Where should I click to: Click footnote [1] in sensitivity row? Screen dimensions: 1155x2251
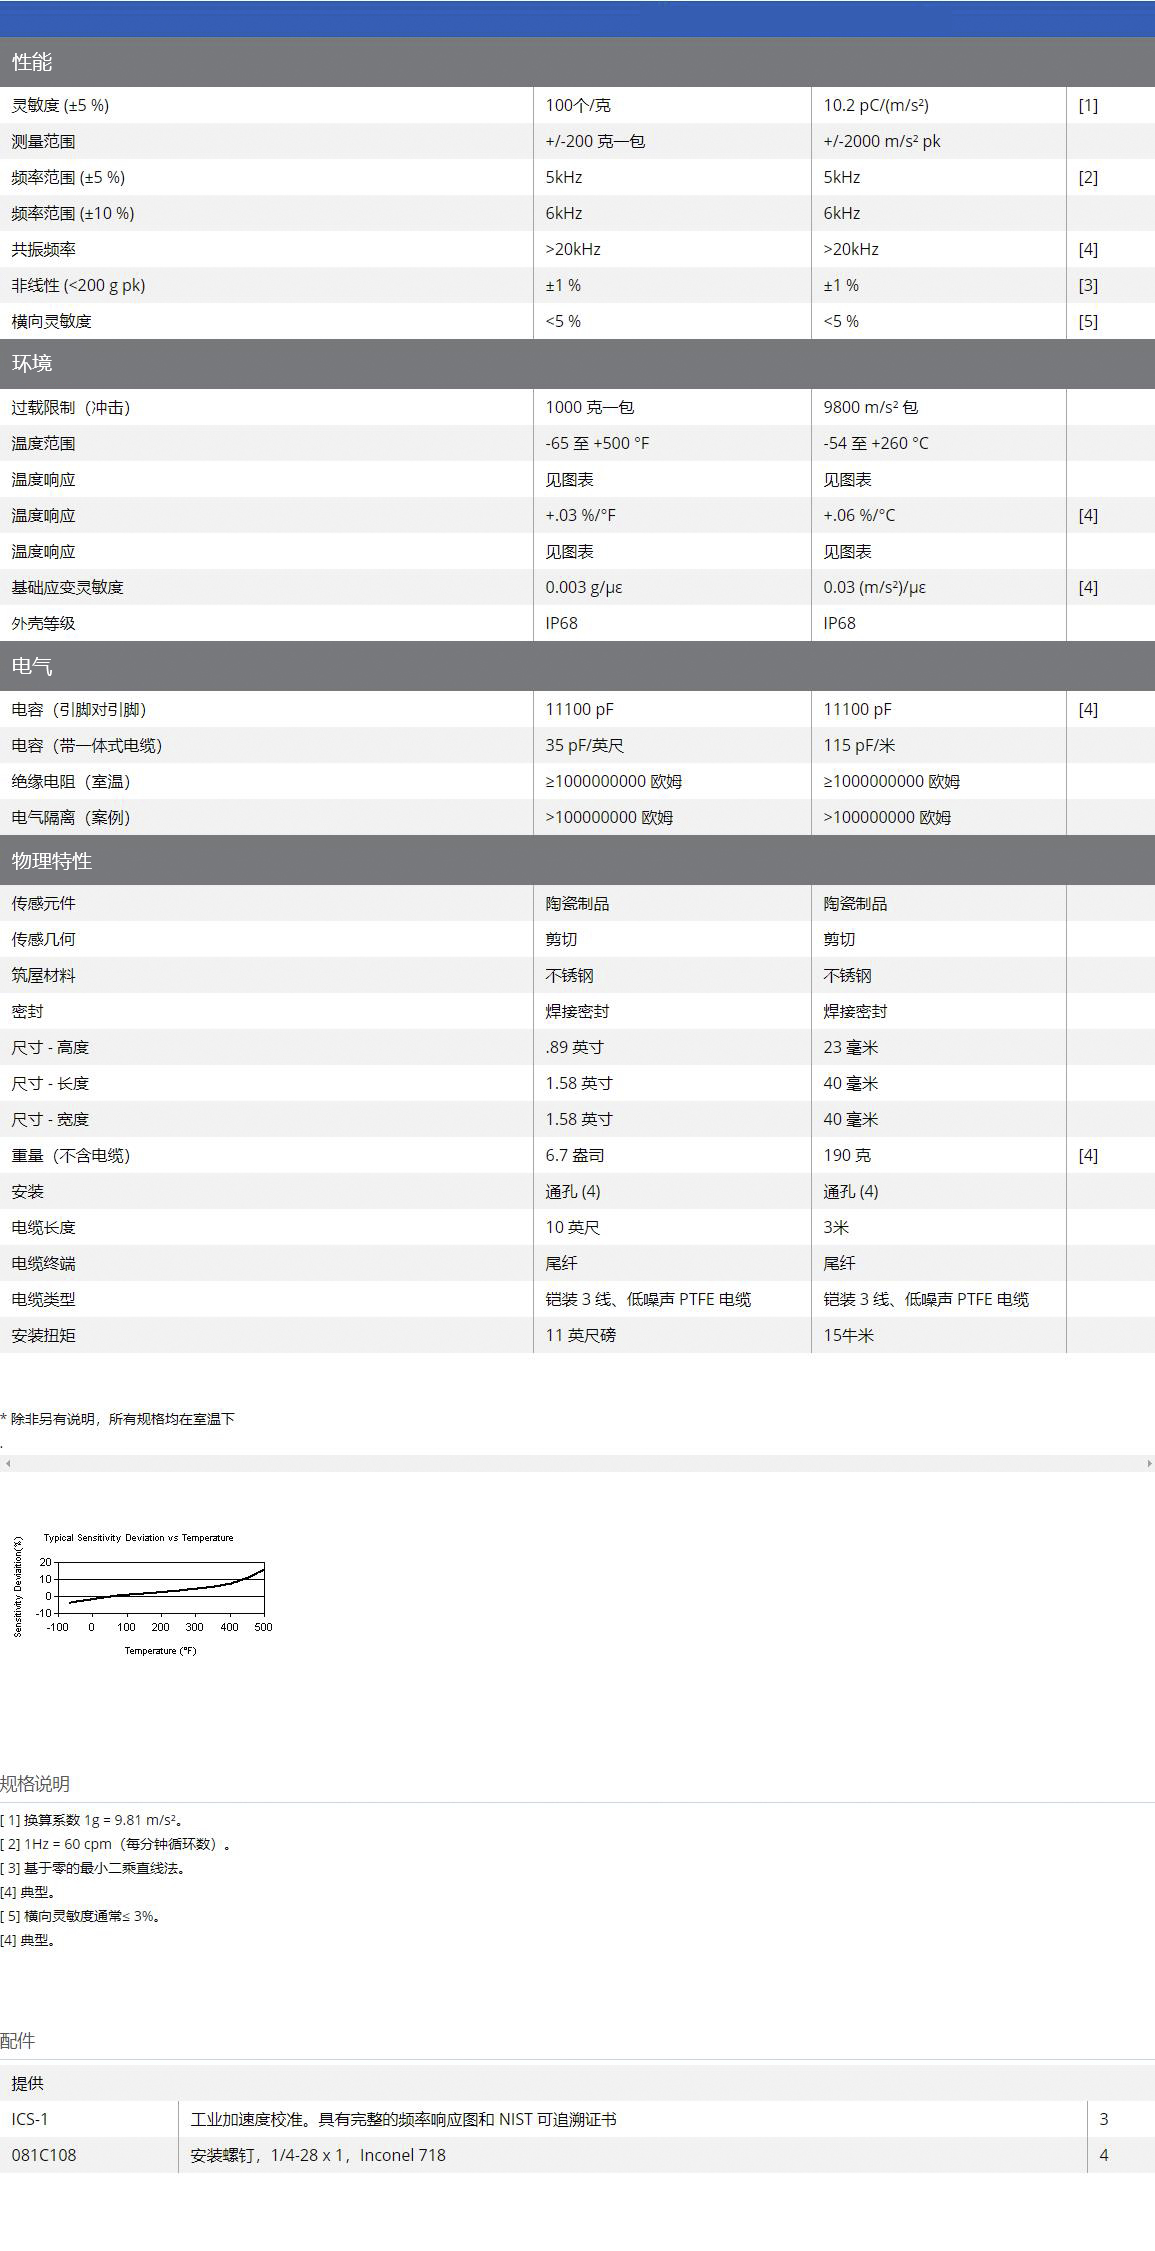pyautogui.click(x=1088, y=105)
